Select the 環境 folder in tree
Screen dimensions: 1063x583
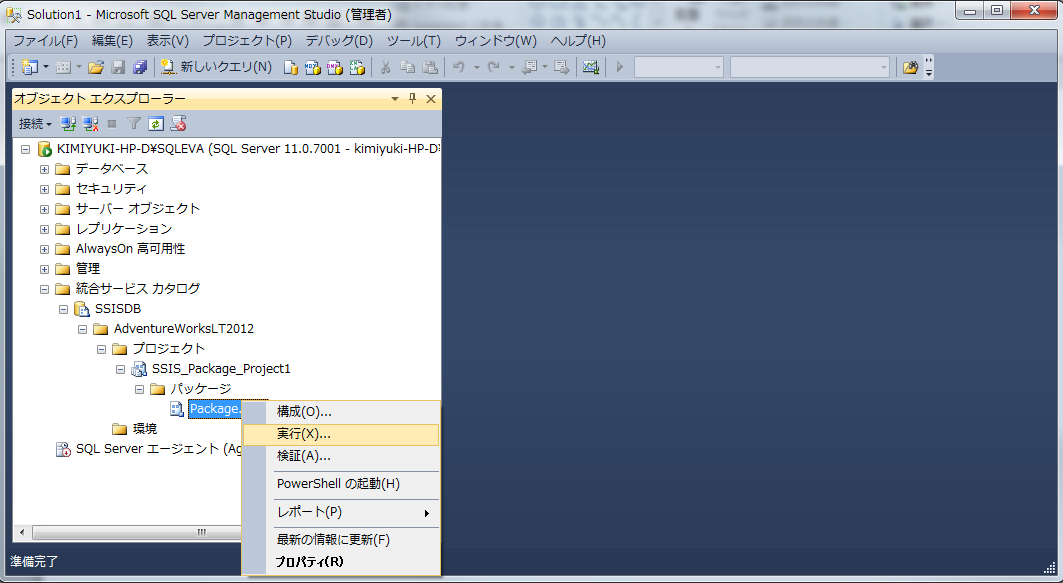[x=144, y=428]
